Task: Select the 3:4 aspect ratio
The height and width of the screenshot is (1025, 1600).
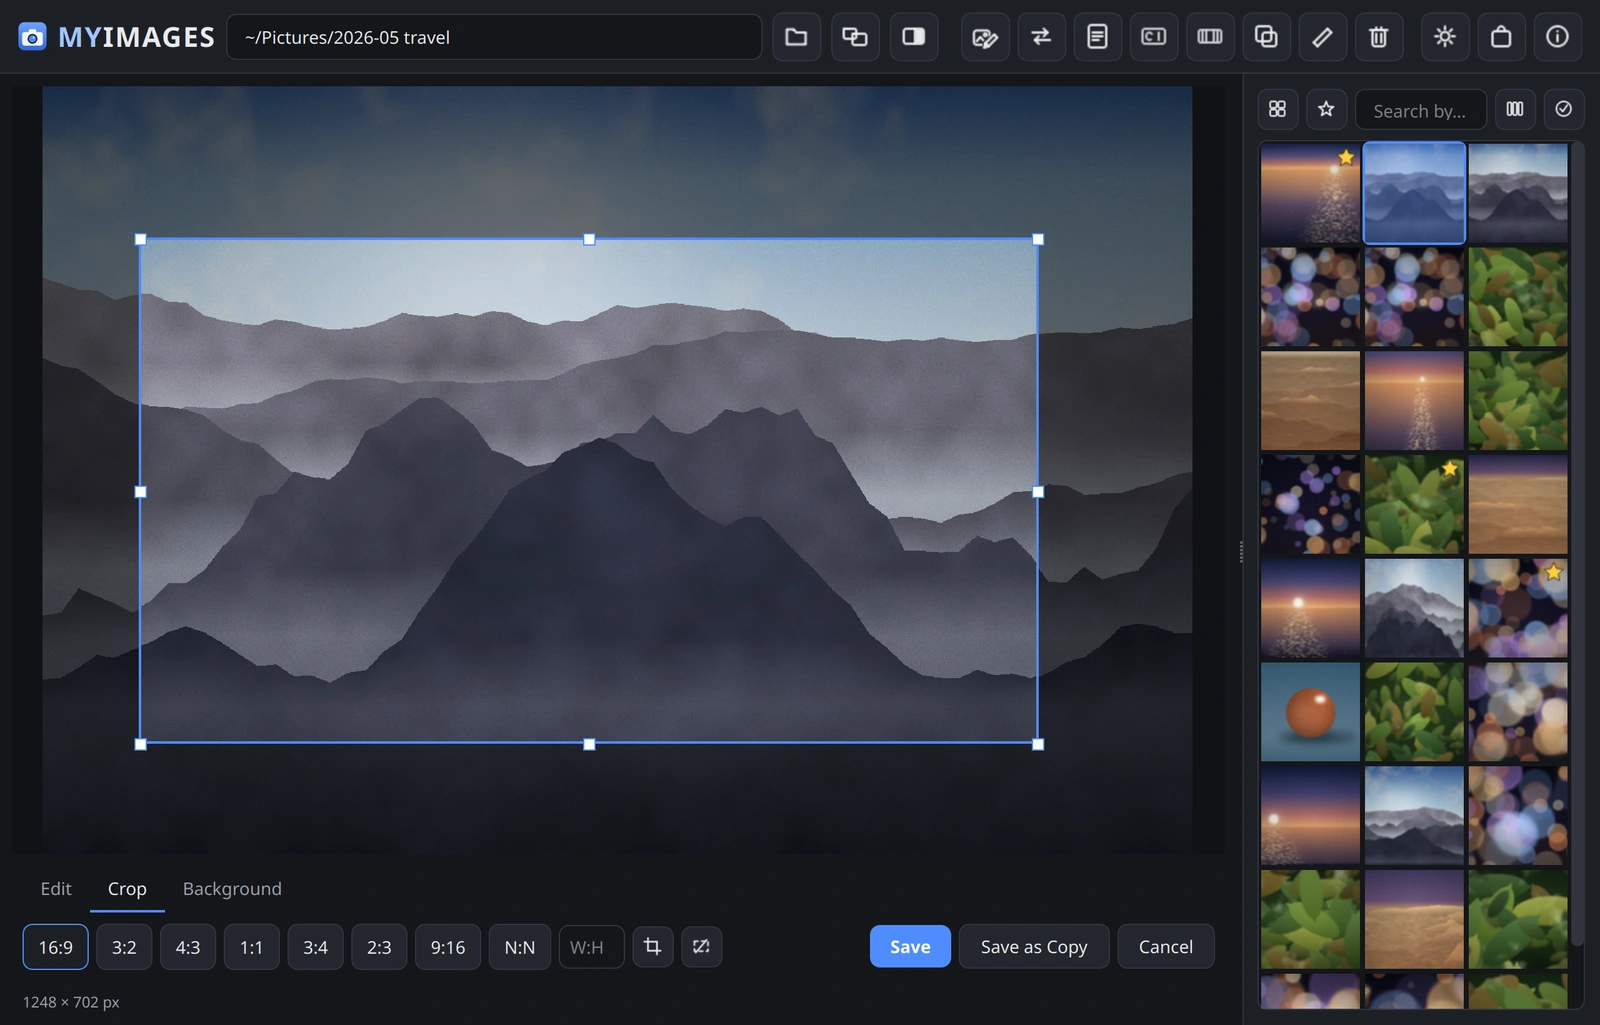Action: click(x=315, y=947)
